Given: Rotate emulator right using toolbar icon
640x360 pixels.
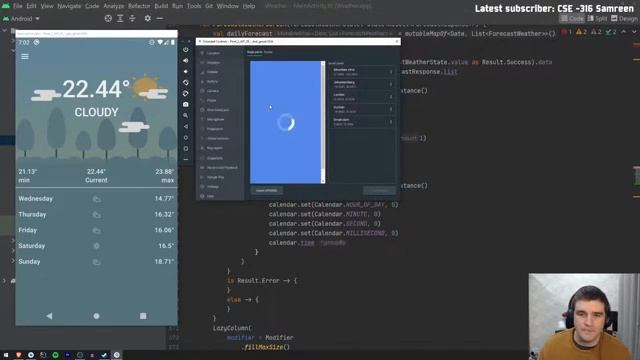Looking at the screenshot, I should pos(186,93).
